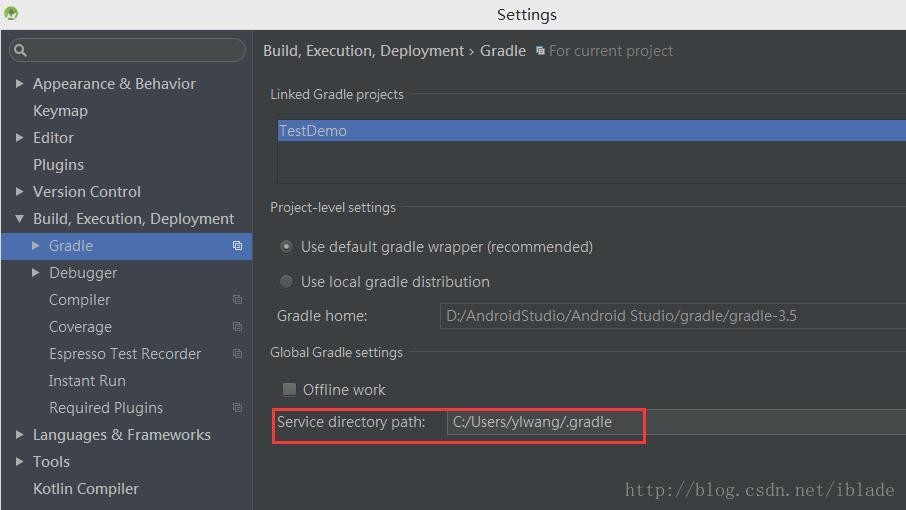Collapse Build, Execution, Deployment section
Viewport: 906px width, 510px height.
click(x=19, y=219)
